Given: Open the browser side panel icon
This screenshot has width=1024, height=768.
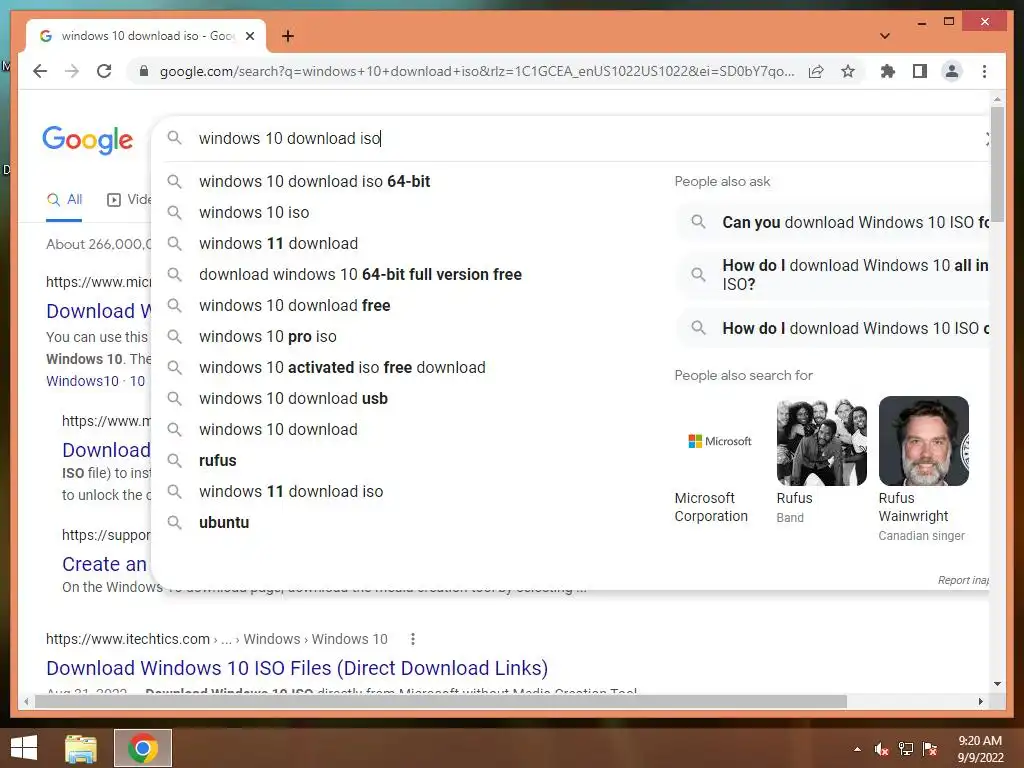Looking at the screenshot, I should 920,71.
